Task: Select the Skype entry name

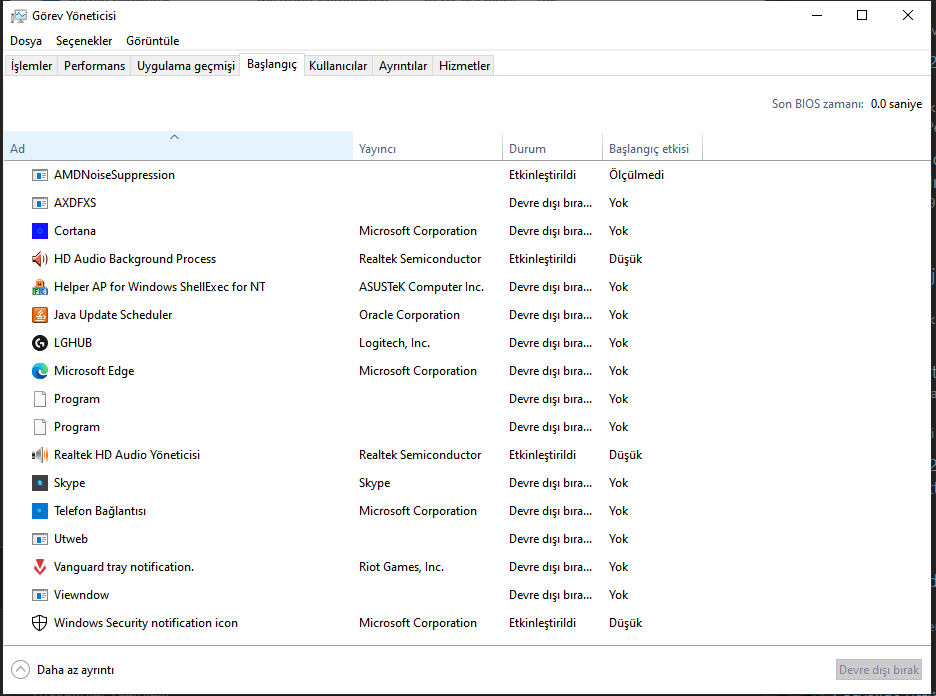Action: click(x=70, y=483)
